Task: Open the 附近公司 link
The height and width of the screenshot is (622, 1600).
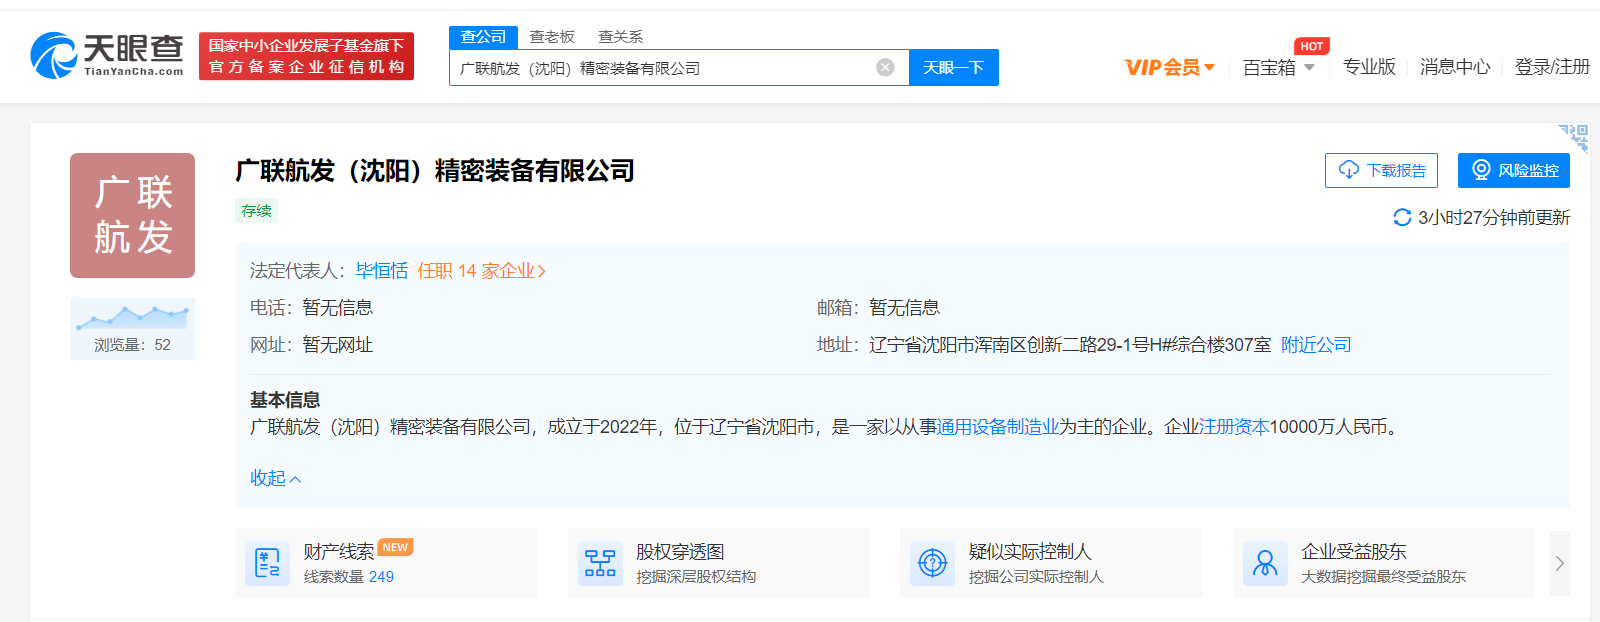Action: coord(1316,345)
